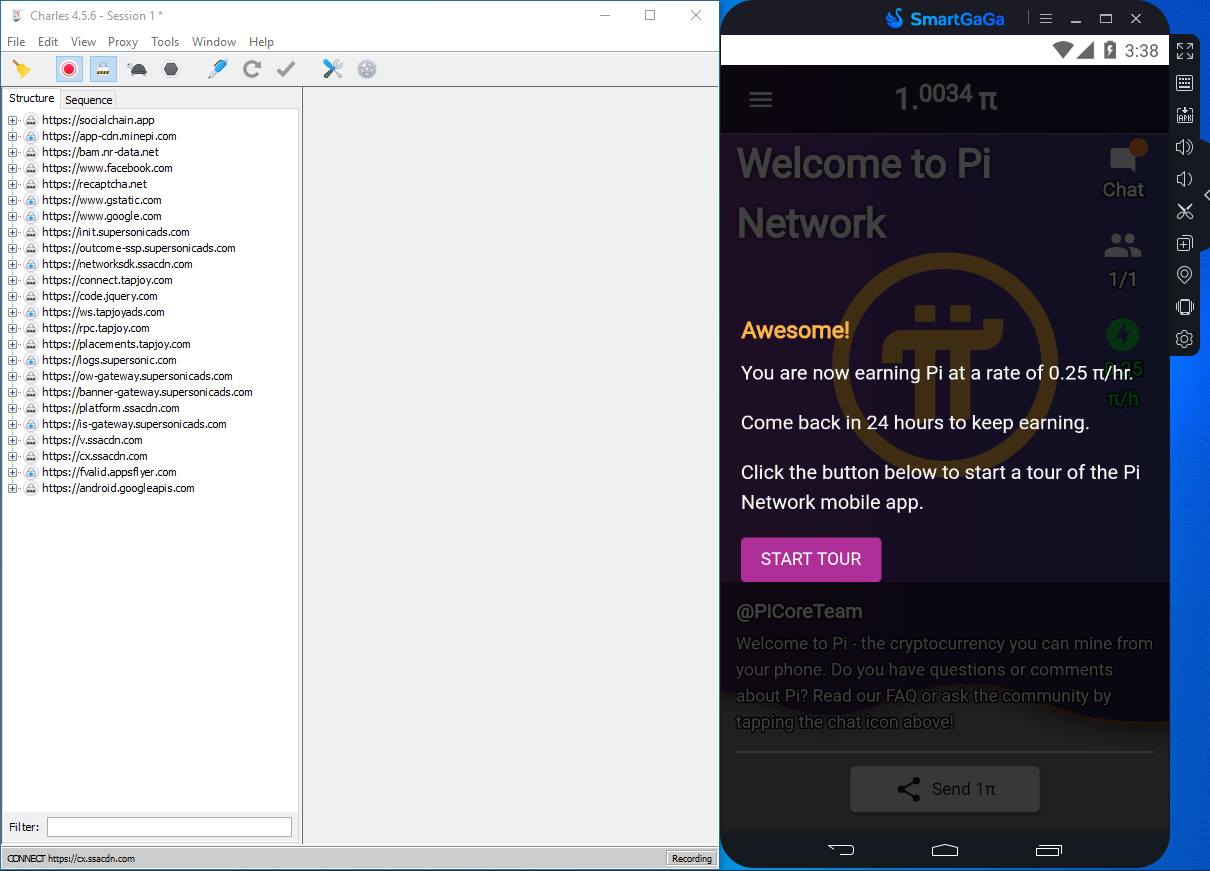Click the Recording status button
1210x871 pixels.
click(692, 858)
